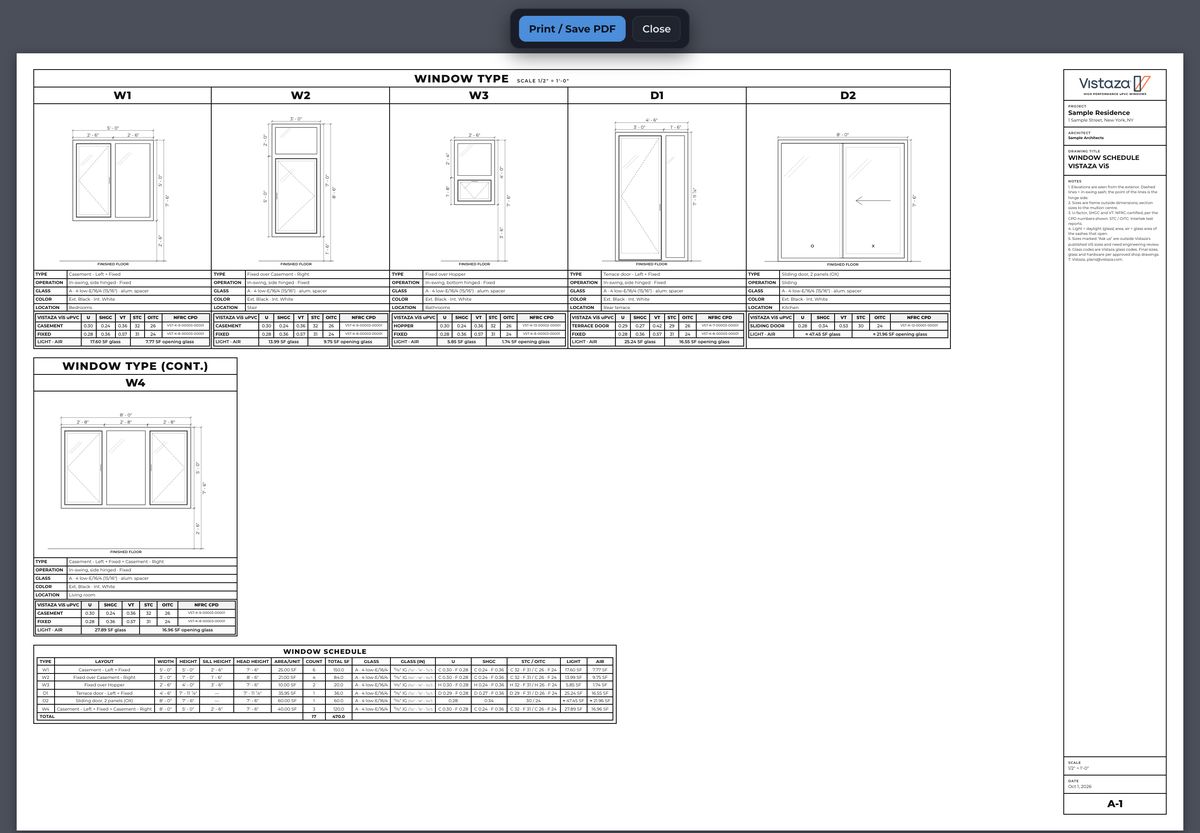1200x833 pixels.
Task: Click the "Bathrooms" location value under W3
Action: [x=438, y=307]
